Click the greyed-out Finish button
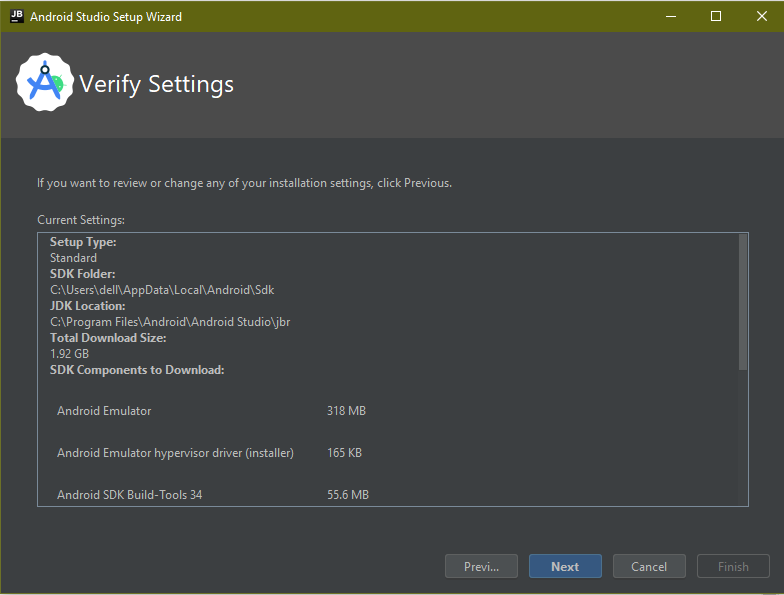The height and width of the screenshot is (595, 784). pyautogui.click(x=733, y=566)
